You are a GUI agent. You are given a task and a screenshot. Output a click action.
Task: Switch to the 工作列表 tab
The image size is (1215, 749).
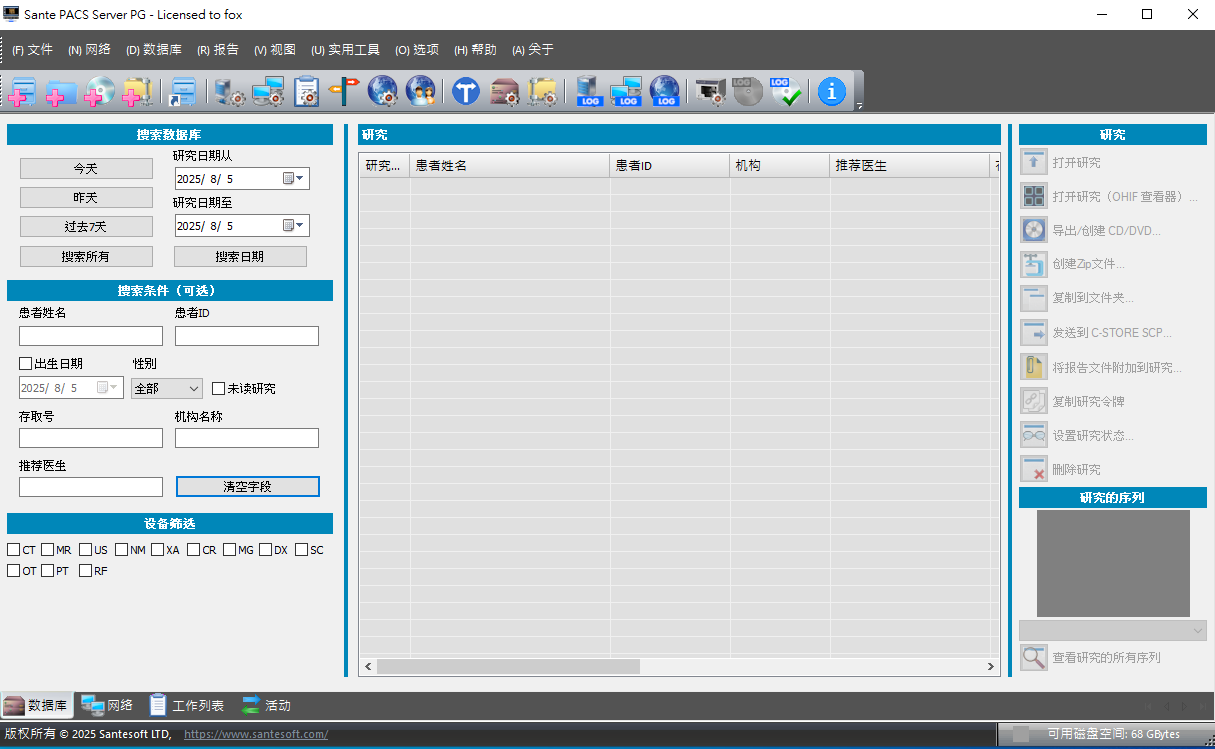click(187, 705)
